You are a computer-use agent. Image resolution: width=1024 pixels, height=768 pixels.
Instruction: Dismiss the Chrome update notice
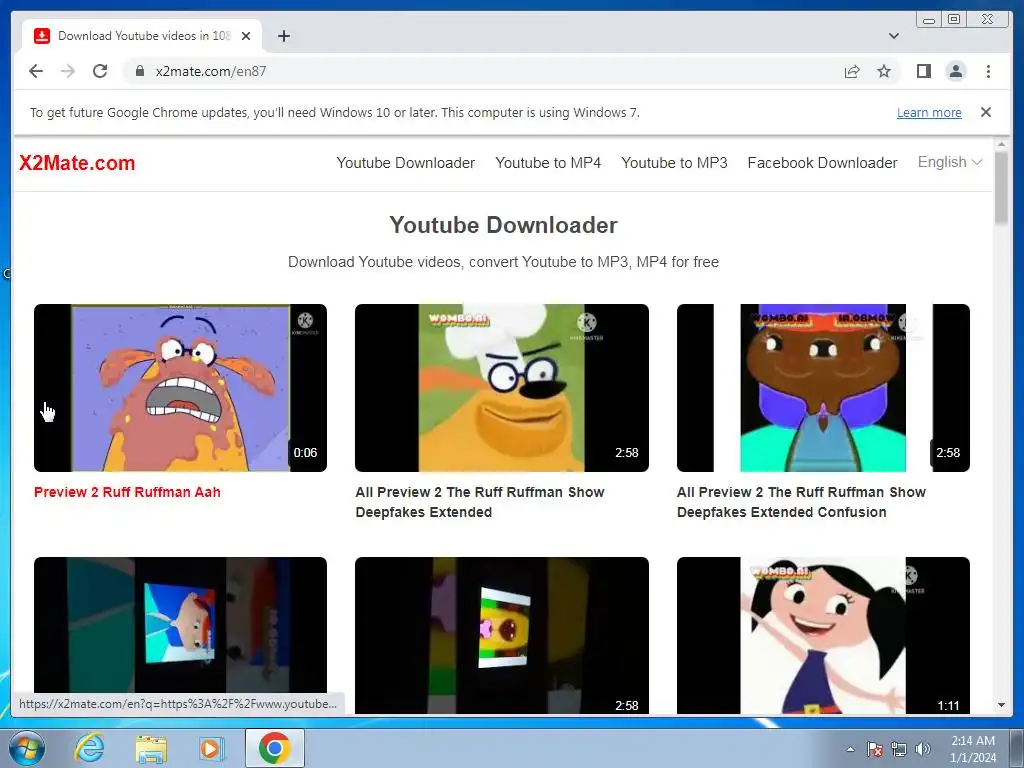coord(986,112)
